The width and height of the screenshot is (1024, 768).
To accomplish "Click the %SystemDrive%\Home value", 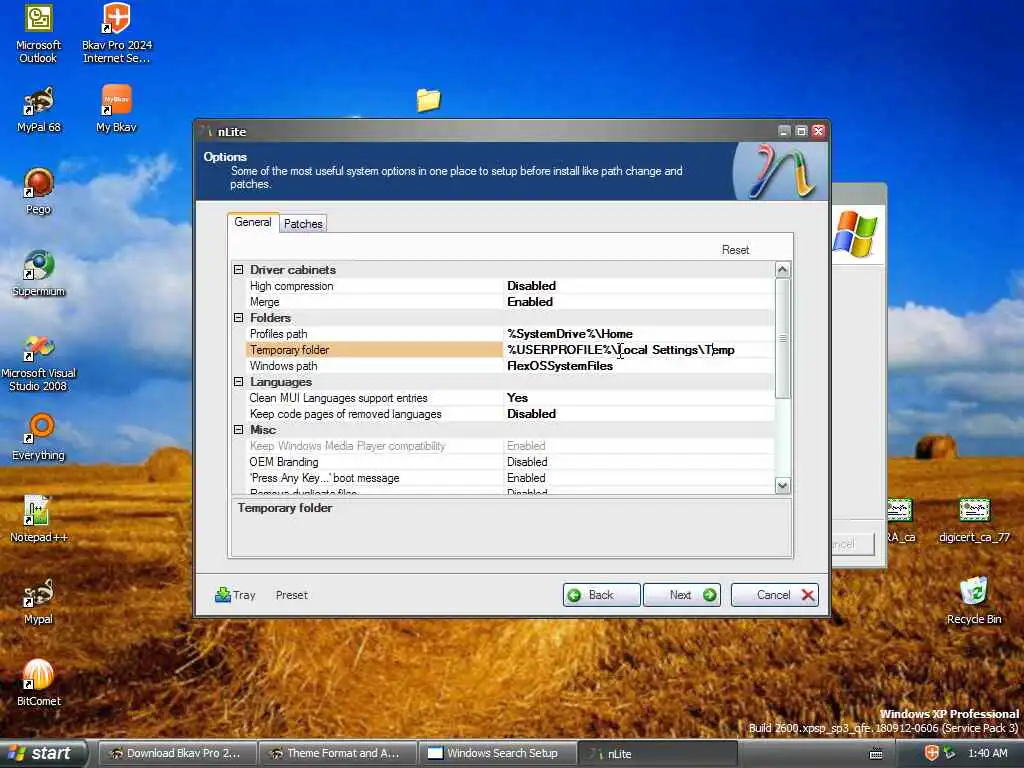I will click(x=569, y=334).
